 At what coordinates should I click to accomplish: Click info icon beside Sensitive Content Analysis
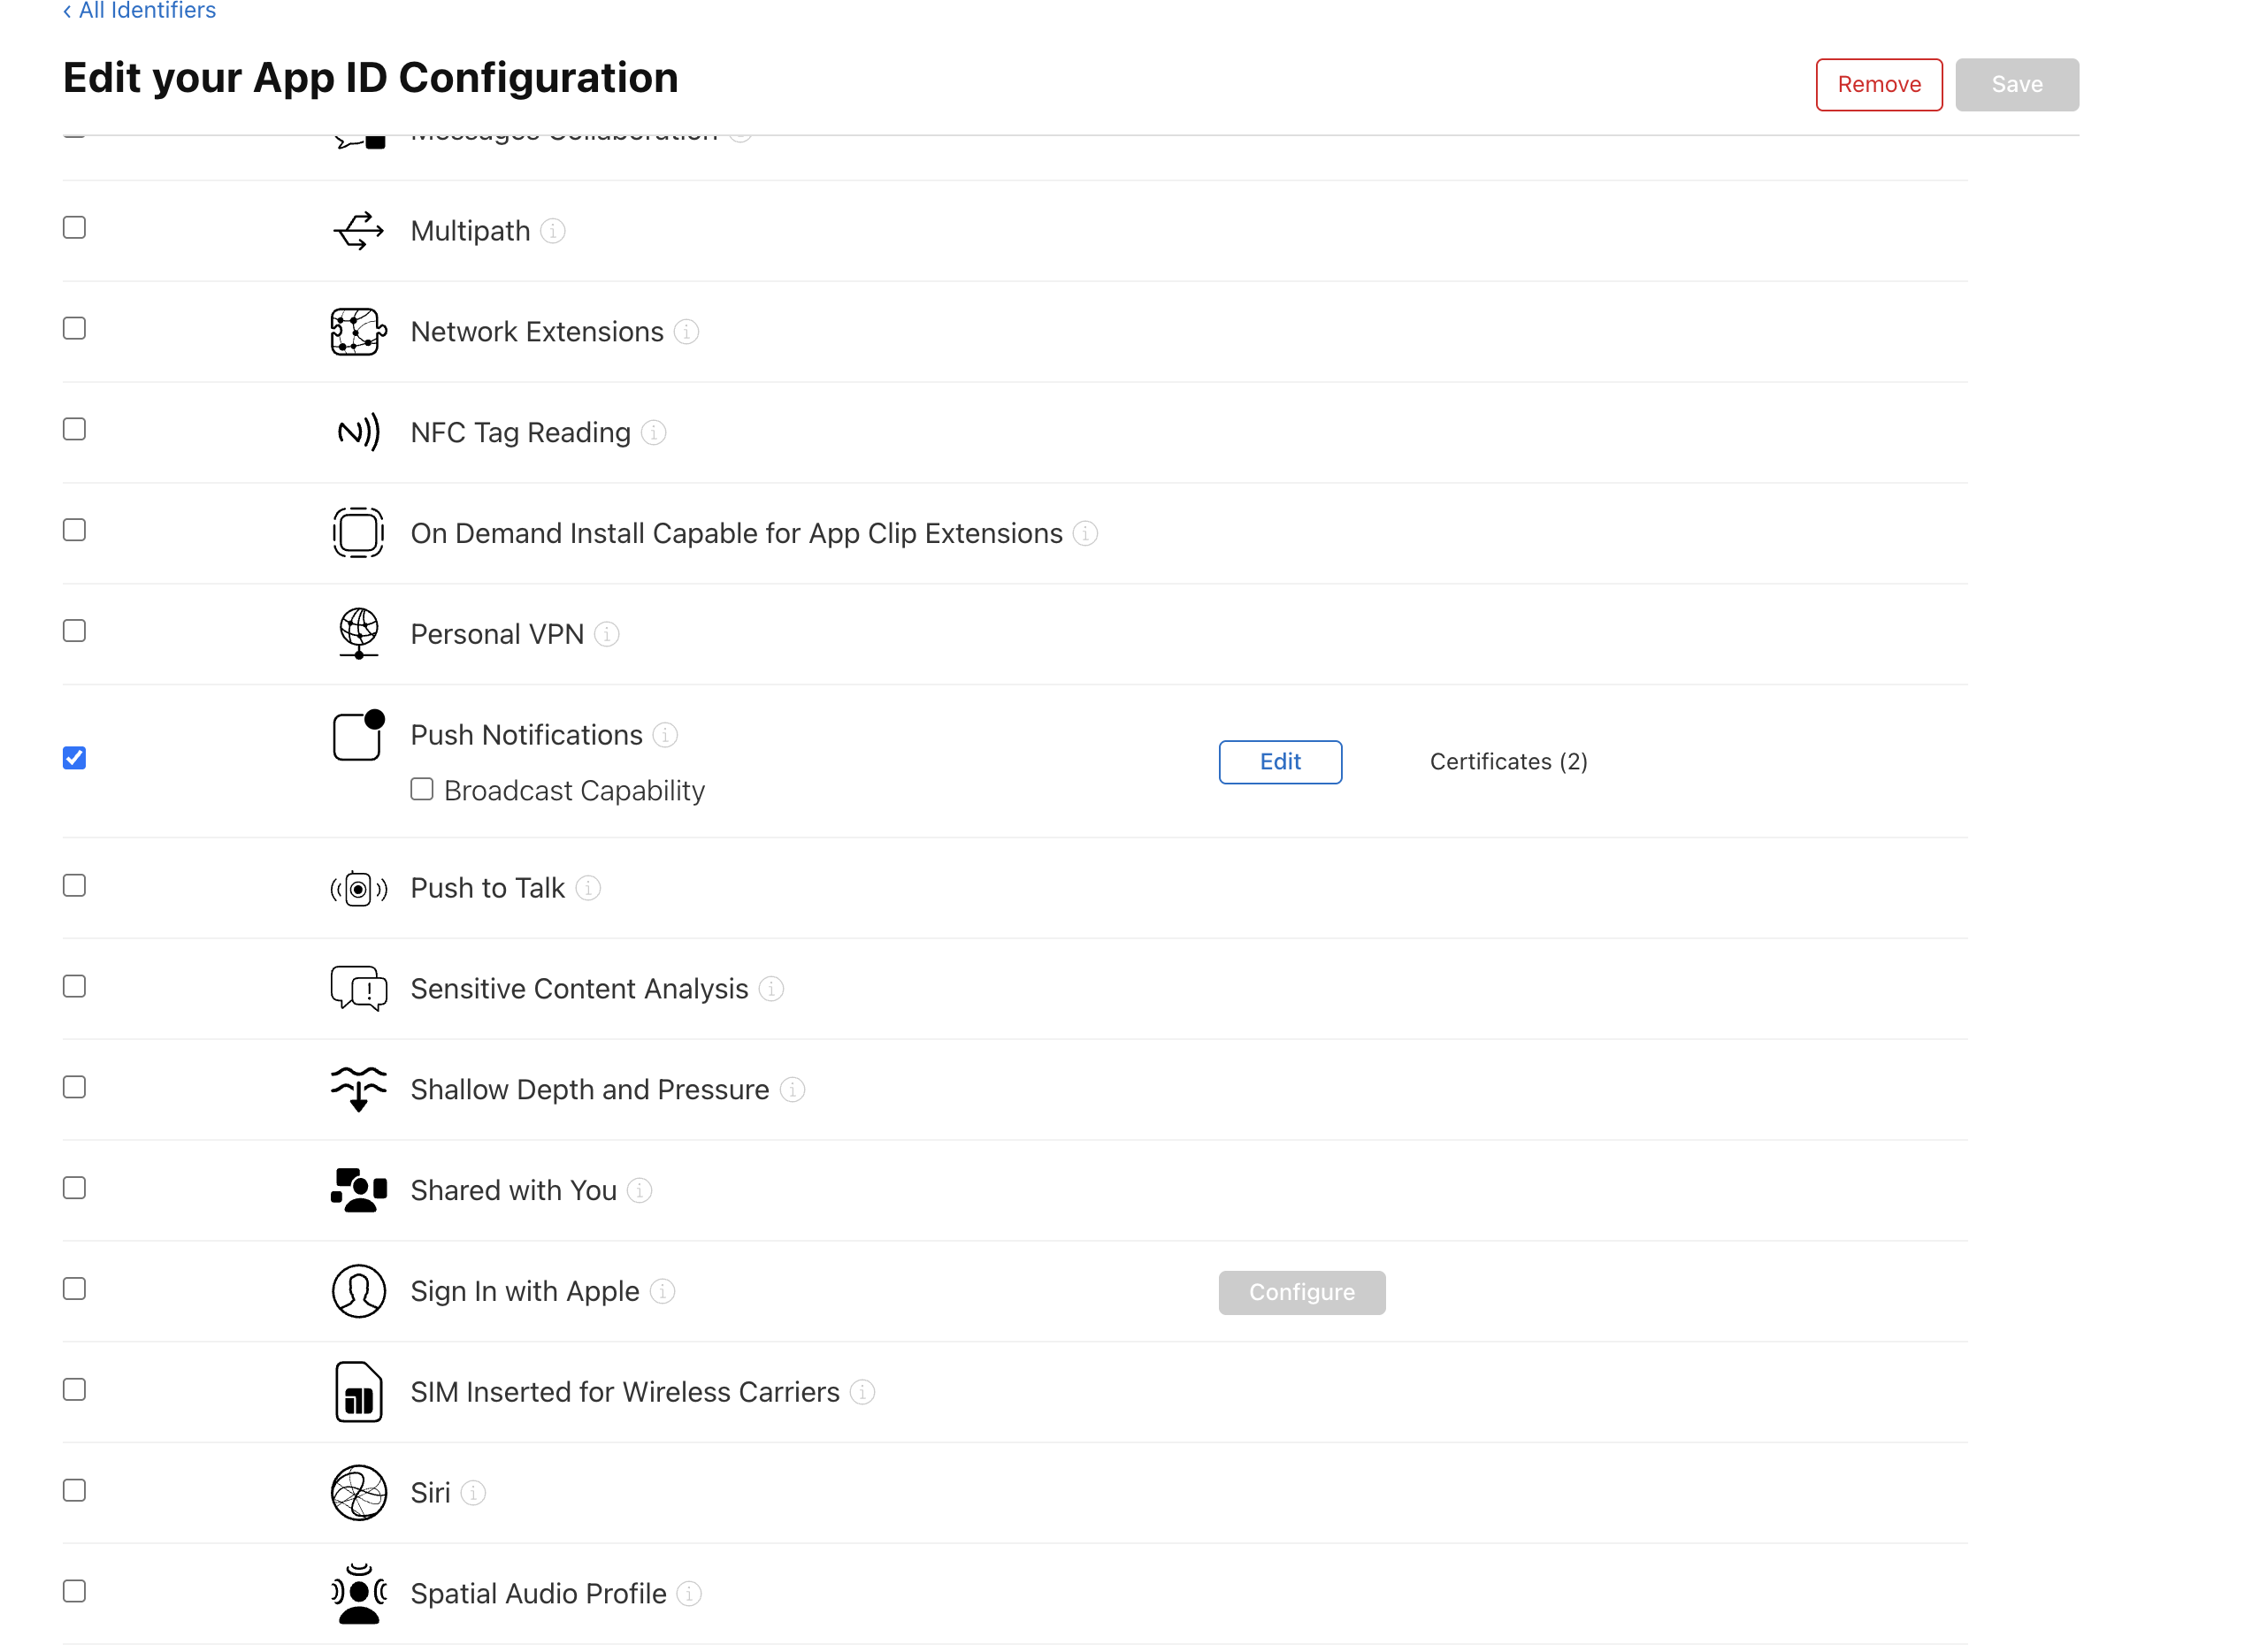click(771, 989)
